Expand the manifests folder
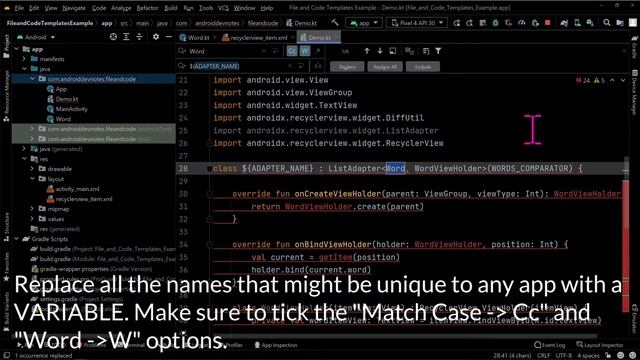640x360 pixels. (24, 59)
